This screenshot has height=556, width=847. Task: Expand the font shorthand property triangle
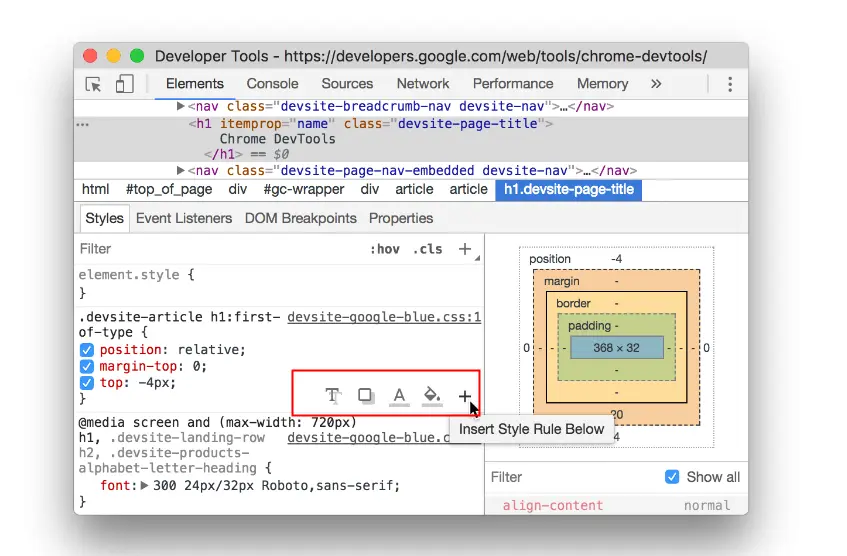(x=144, y=486)
